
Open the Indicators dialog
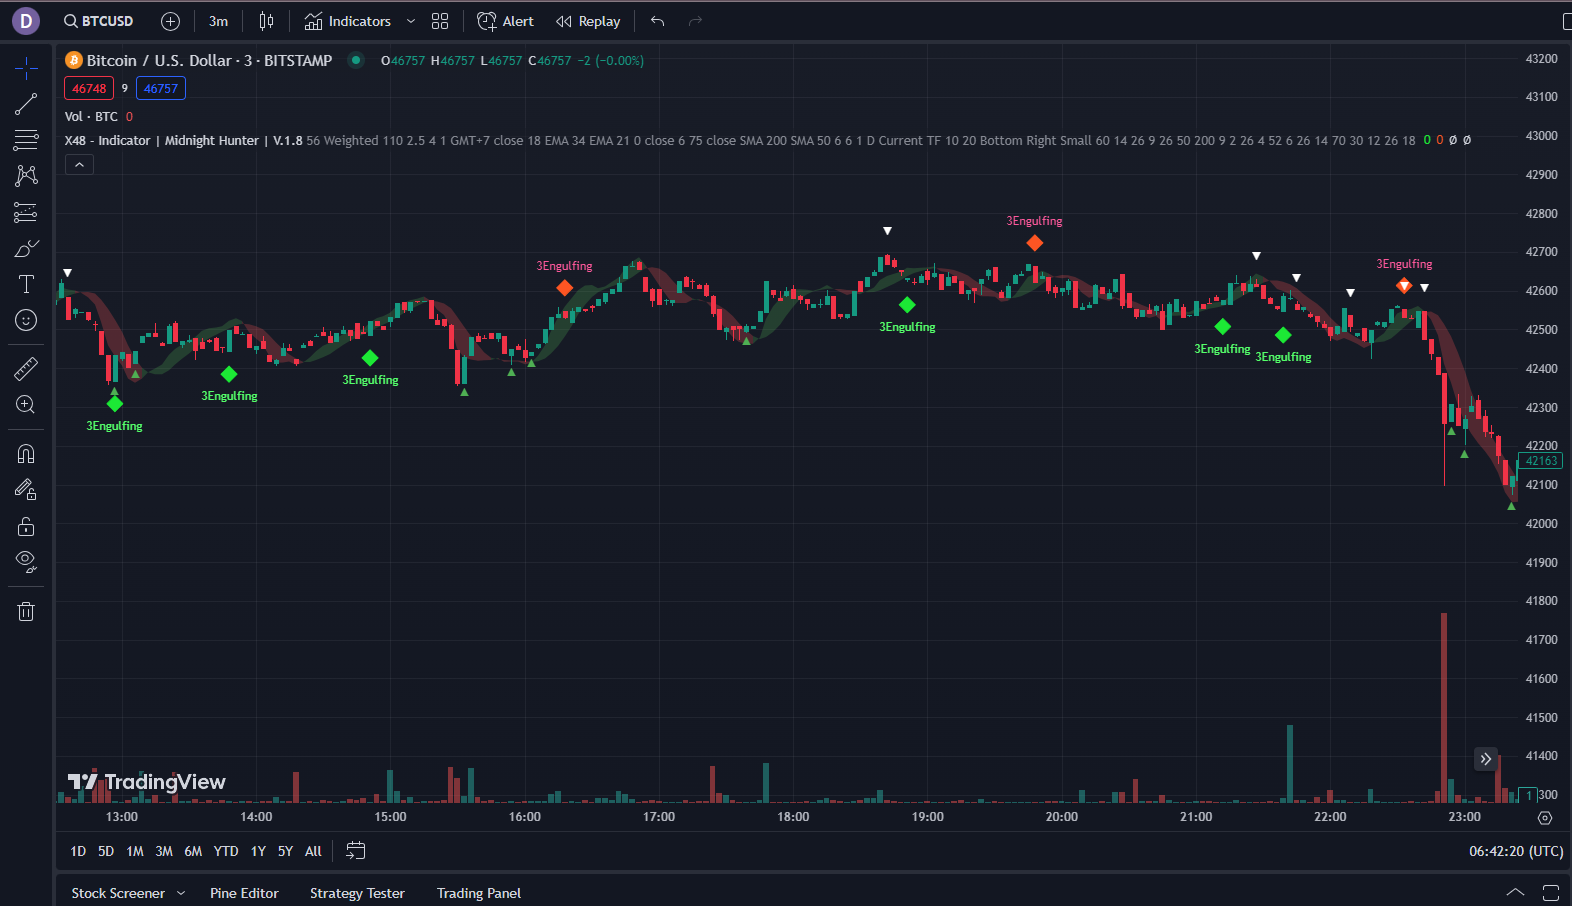[x=348, y=21]
